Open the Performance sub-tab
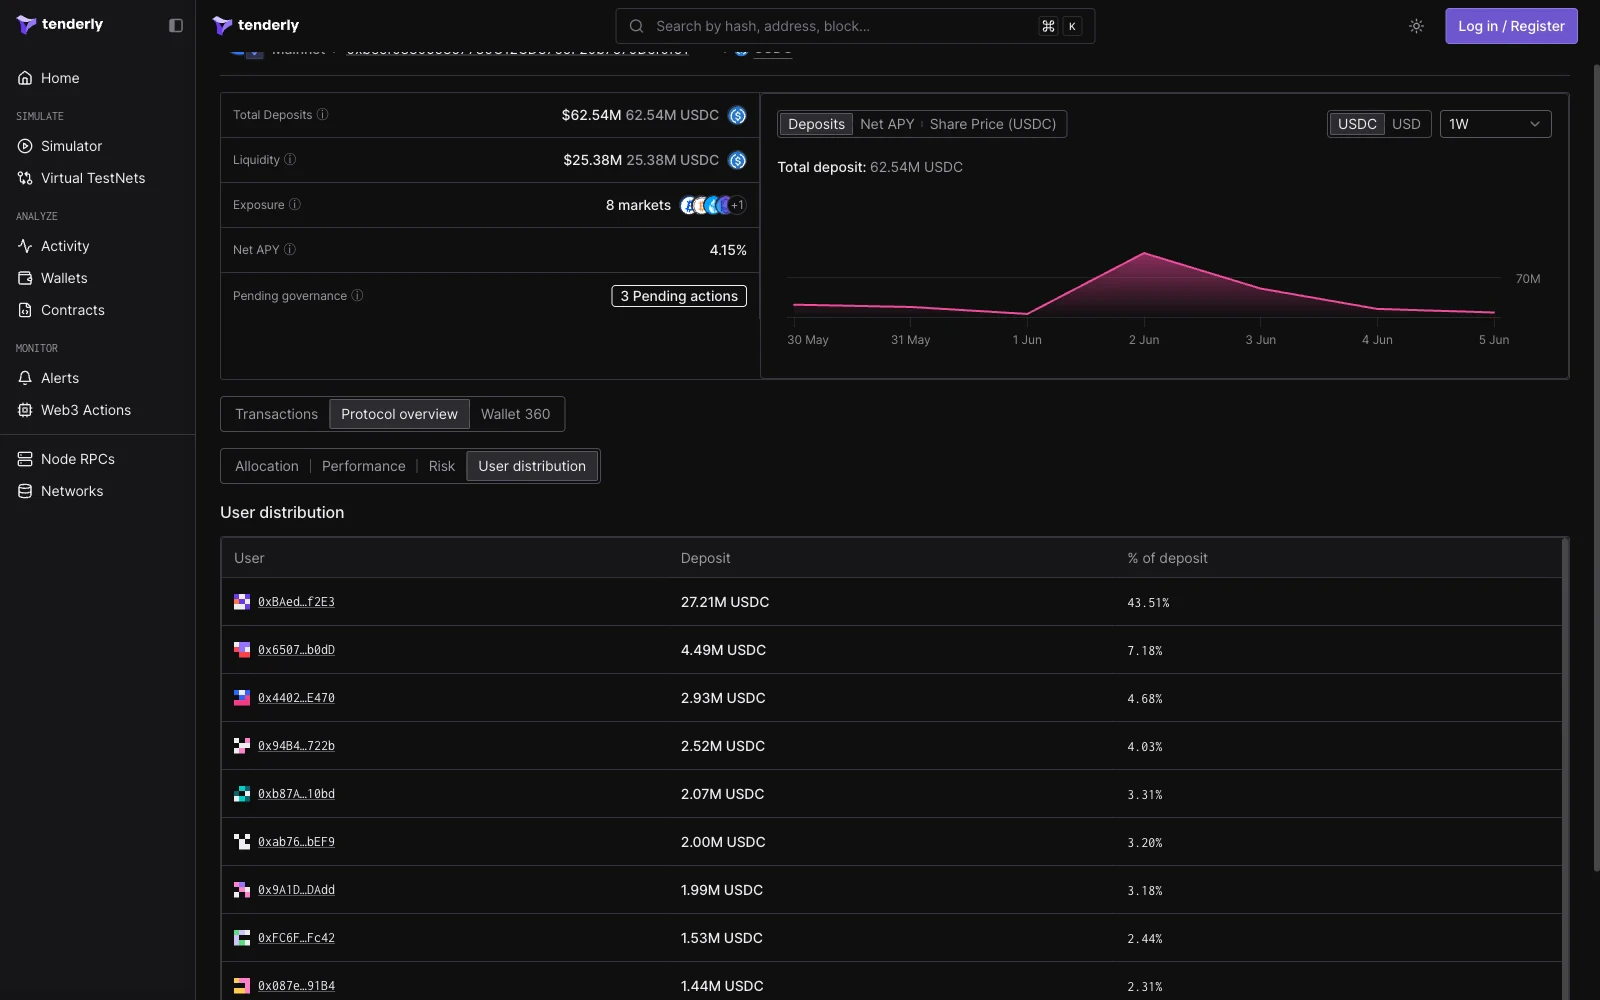Image resolution: width=1600 pixels, height=1000 pixels. (364, 466)
